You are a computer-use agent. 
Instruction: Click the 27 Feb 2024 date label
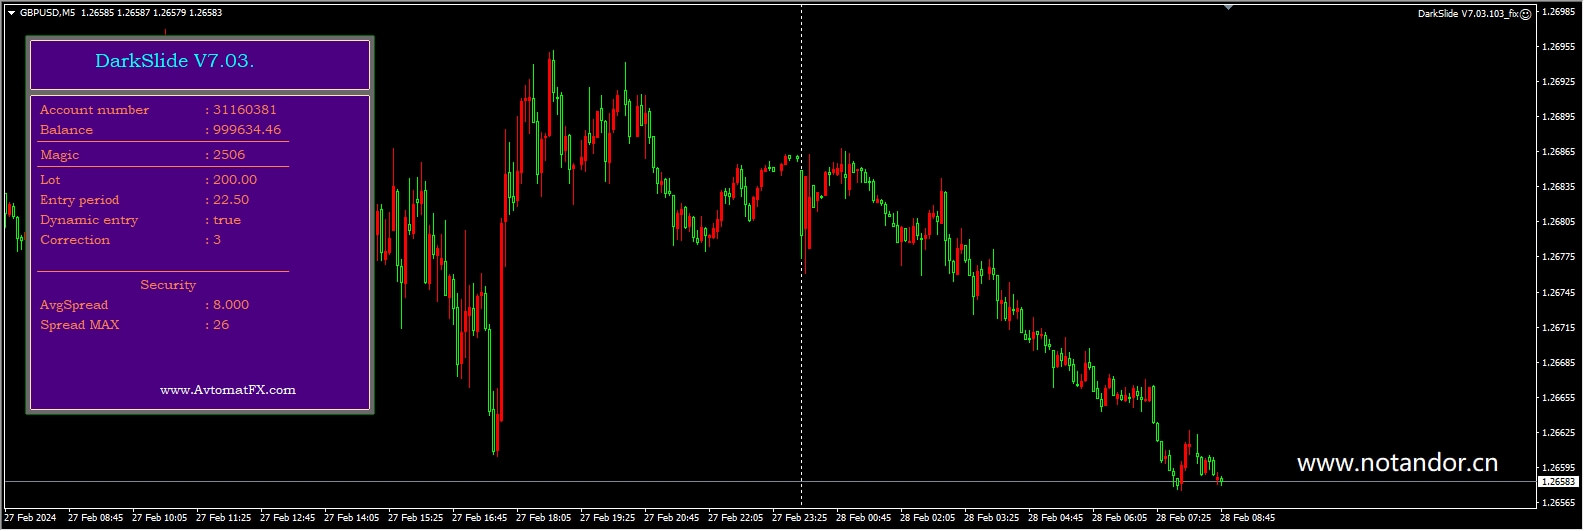click(x=31, y=518)
